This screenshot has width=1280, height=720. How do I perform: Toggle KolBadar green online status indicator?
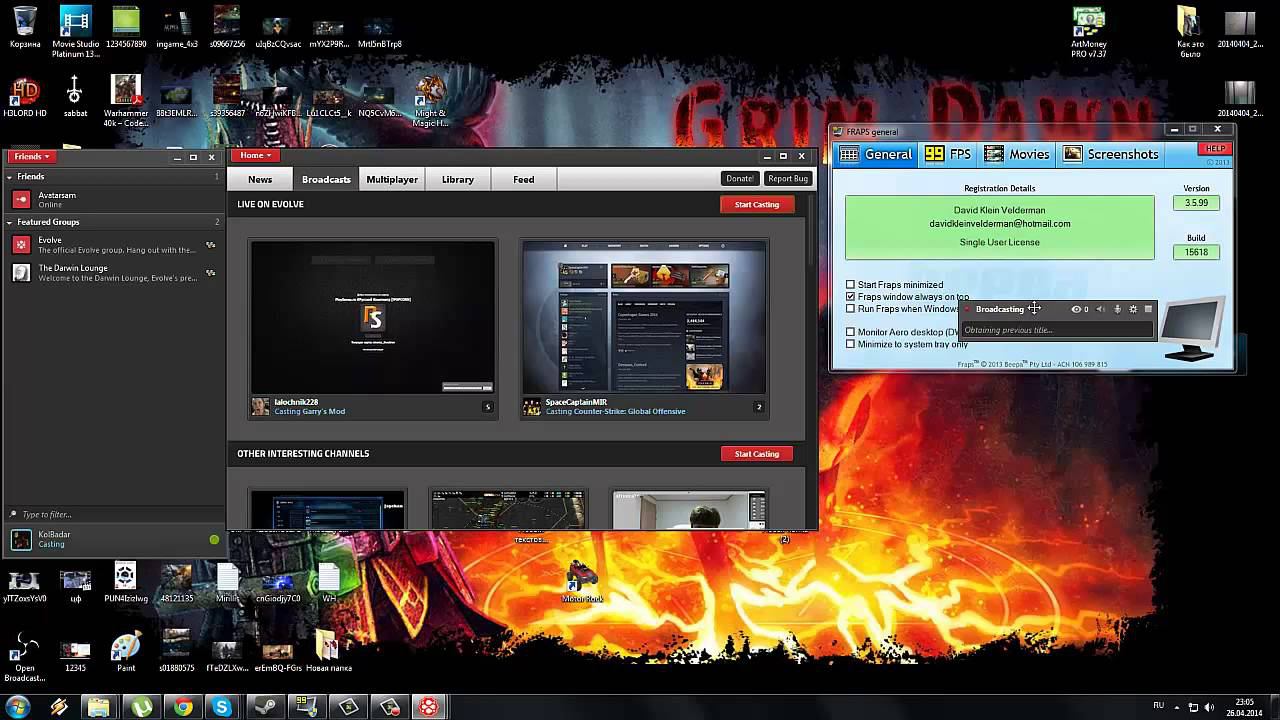214,540
